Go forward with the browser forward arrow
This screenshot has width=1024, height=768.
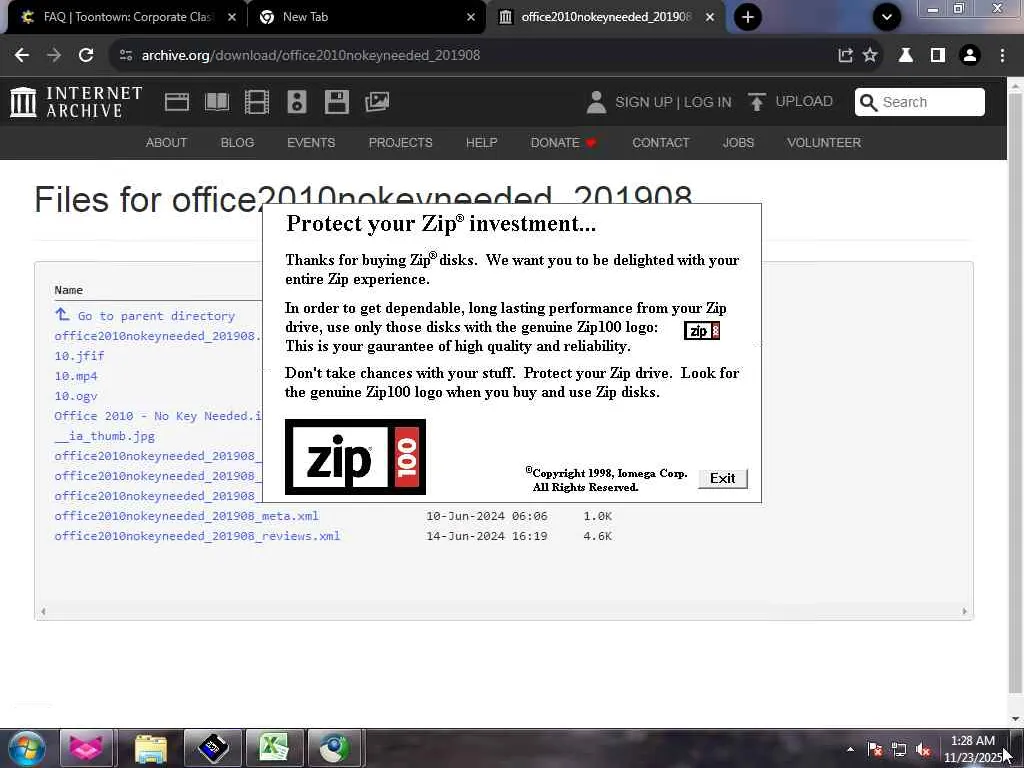pos(54,55)
